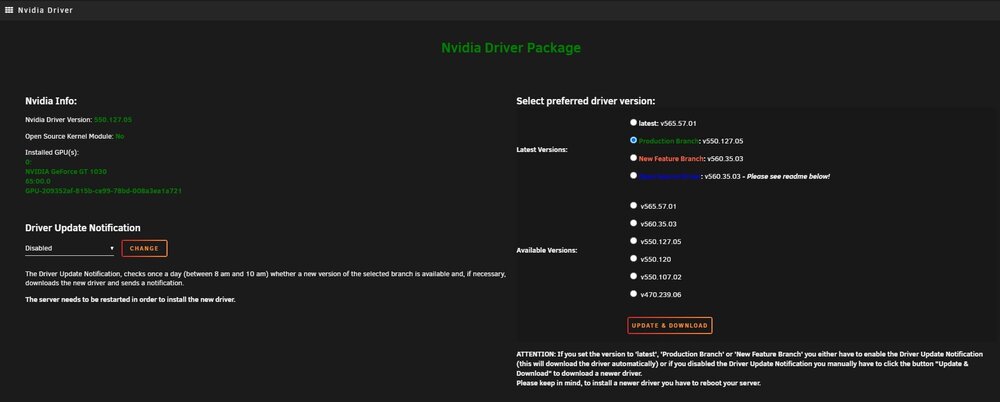Click the ATTENTION paragraph under the download button
This screenshot has width=1000, height=402.
750,368
